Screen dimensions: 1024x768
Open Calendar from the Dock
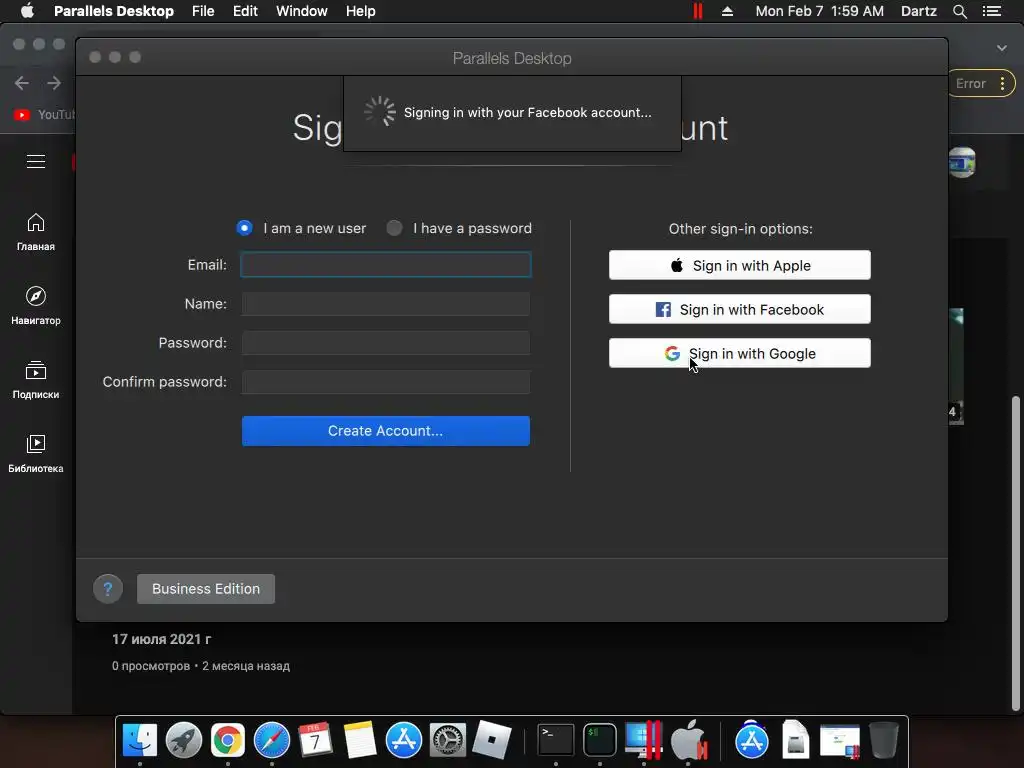[x=315, y=740]
